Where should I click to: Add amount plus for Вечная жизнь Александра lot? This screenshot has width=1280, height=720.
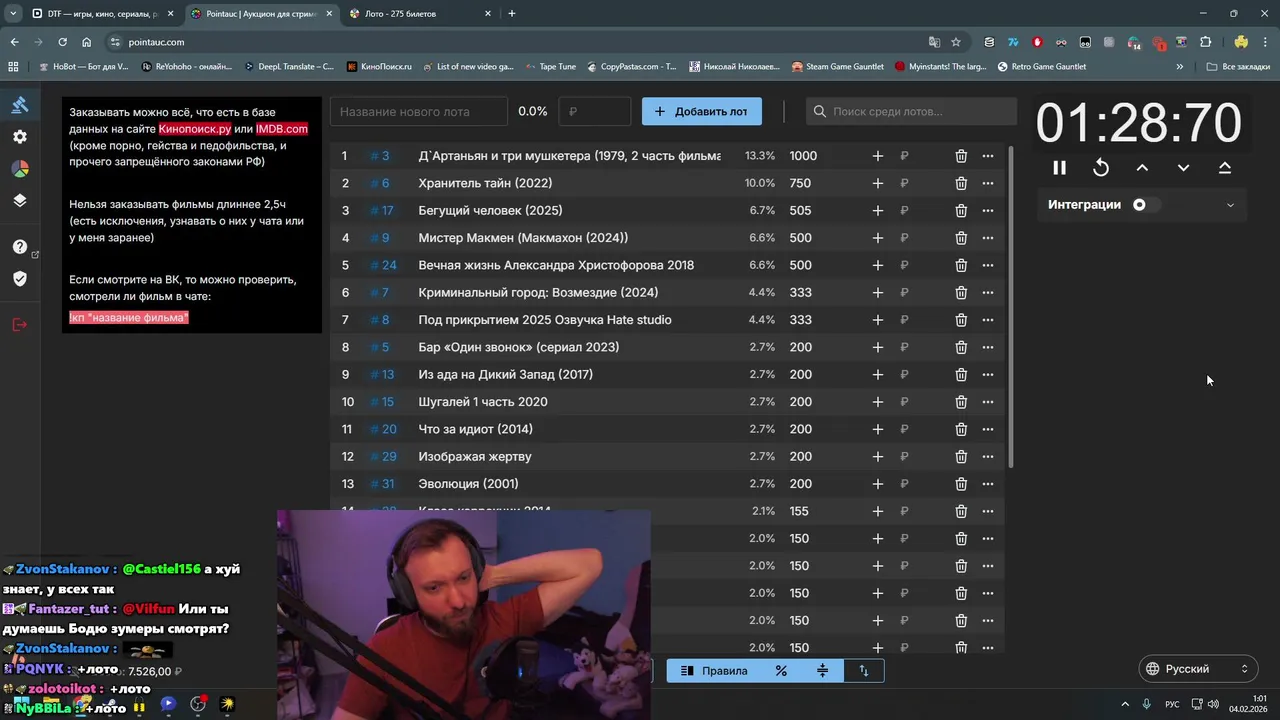(x=878, y=265)
